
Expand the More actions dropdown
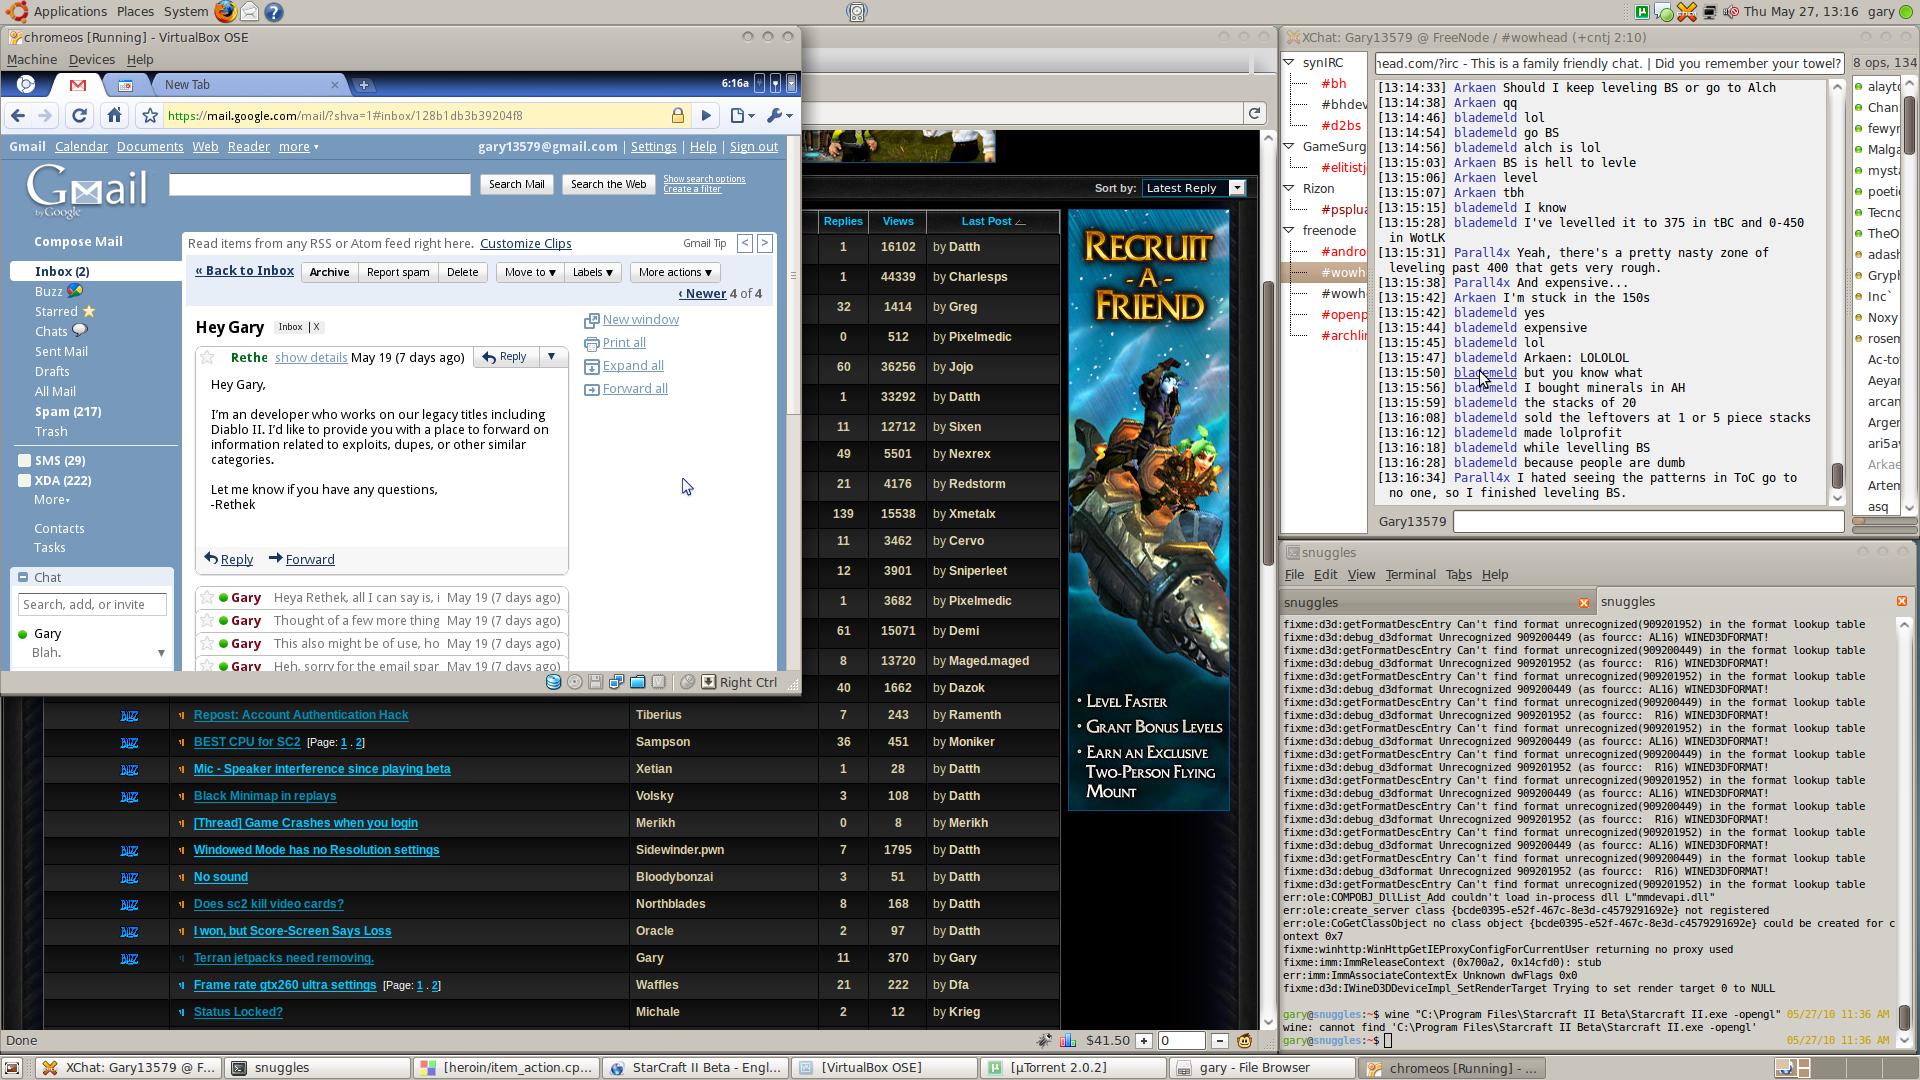[675, 272]
